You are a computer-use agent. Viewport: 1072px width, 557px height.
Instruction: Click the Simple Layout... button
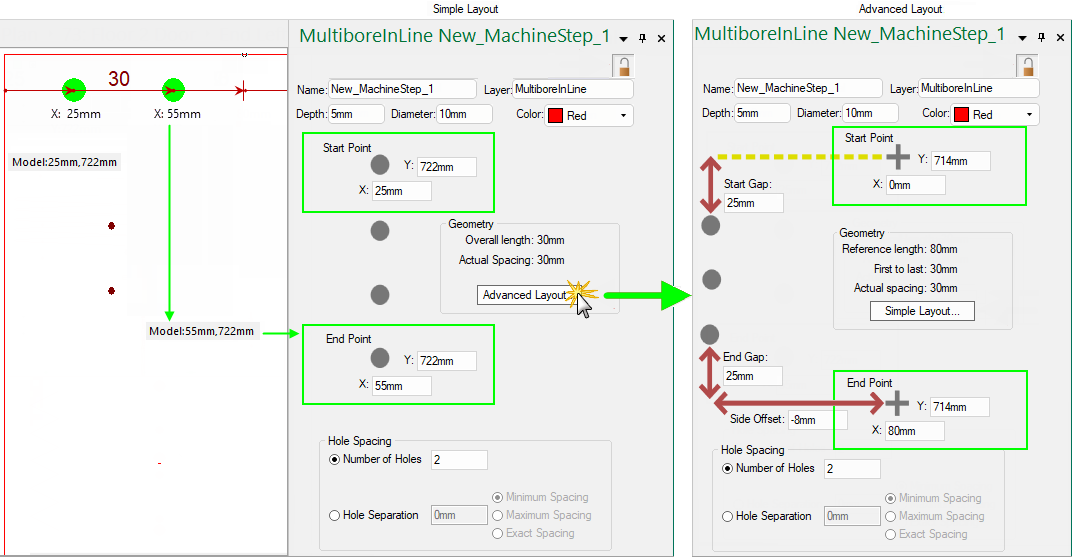coord(921,311)
